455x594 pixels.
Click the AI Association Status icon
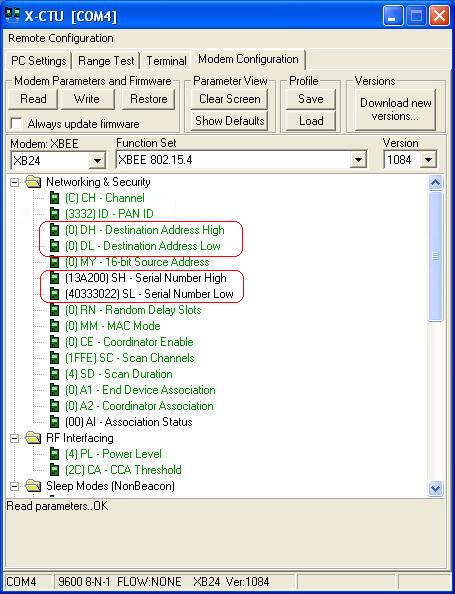click(55, 422)
